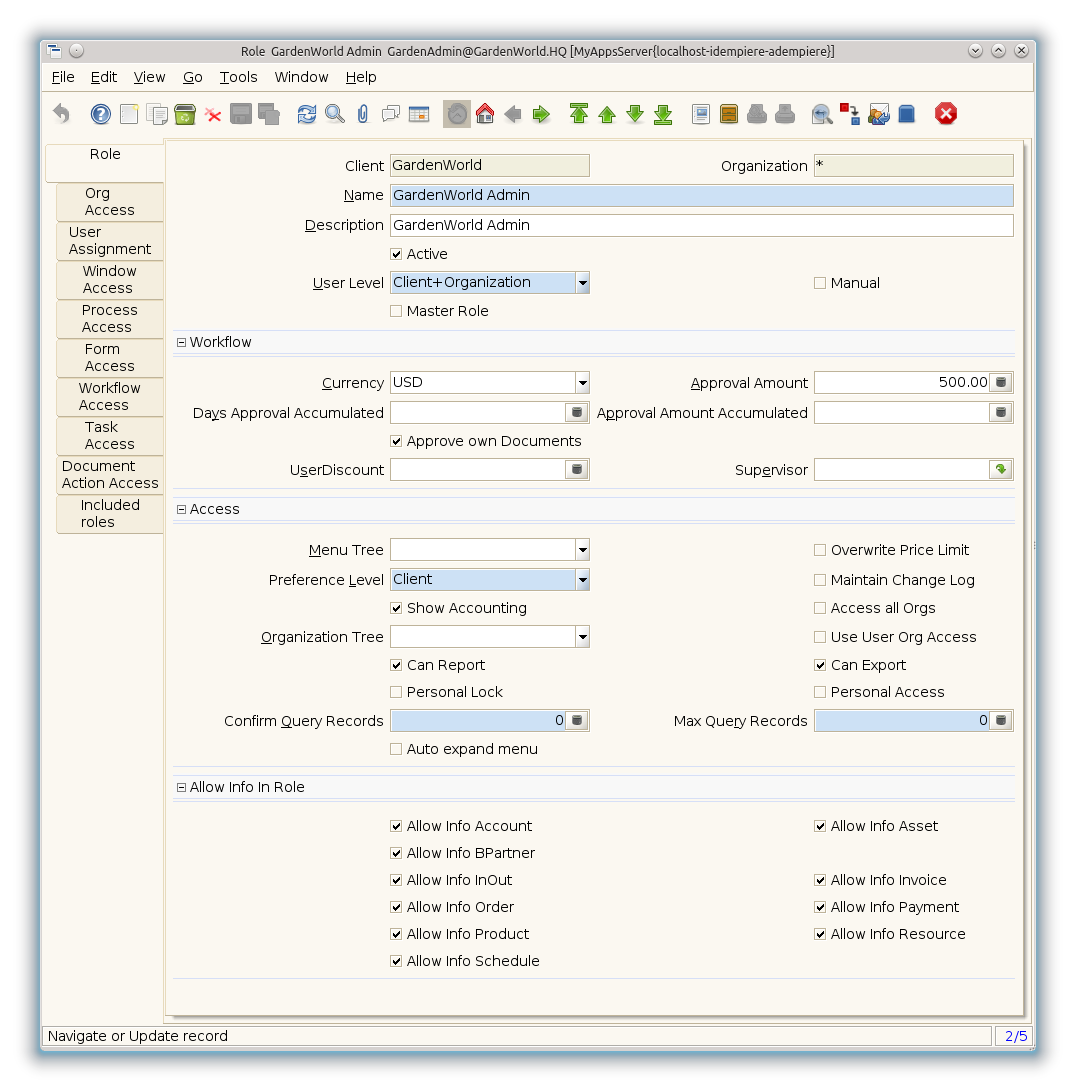The image size is (1076, 1091).
Task: Click the Attachment paperclip icon
Action: (362, 114)
